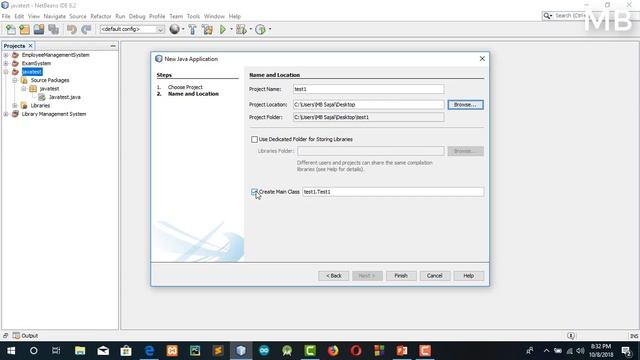Screen dimensions: 640x360
Task: Toggle Use Dedicated Folder for Storing Libraries
Action: tap(254, 140)
